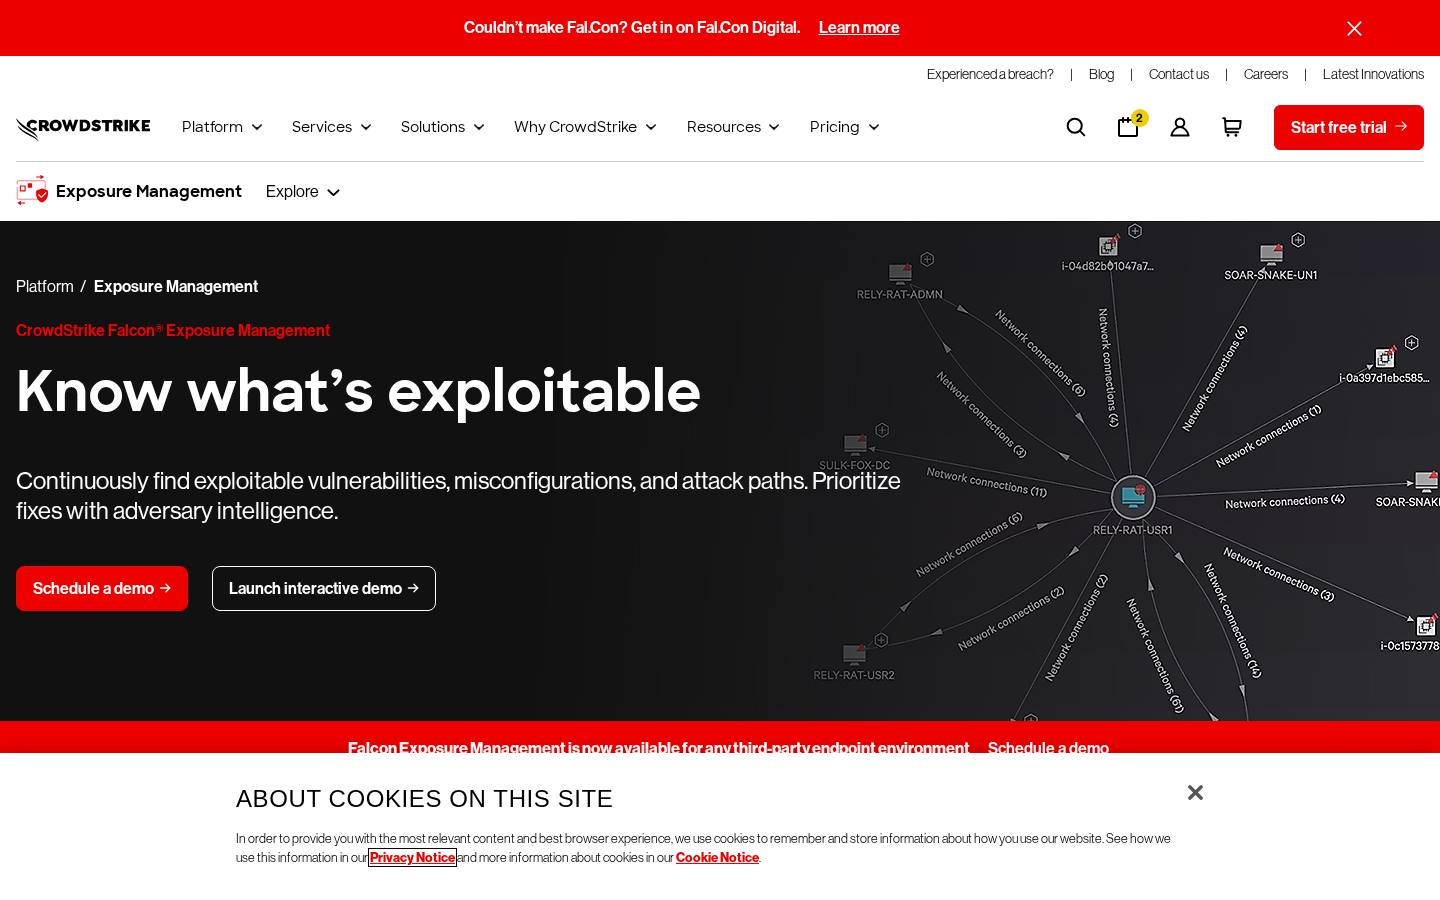The width and height of the screenshot is (1440, 900).
Task: Open the Cookie Notice link
Action: point(717,857)
